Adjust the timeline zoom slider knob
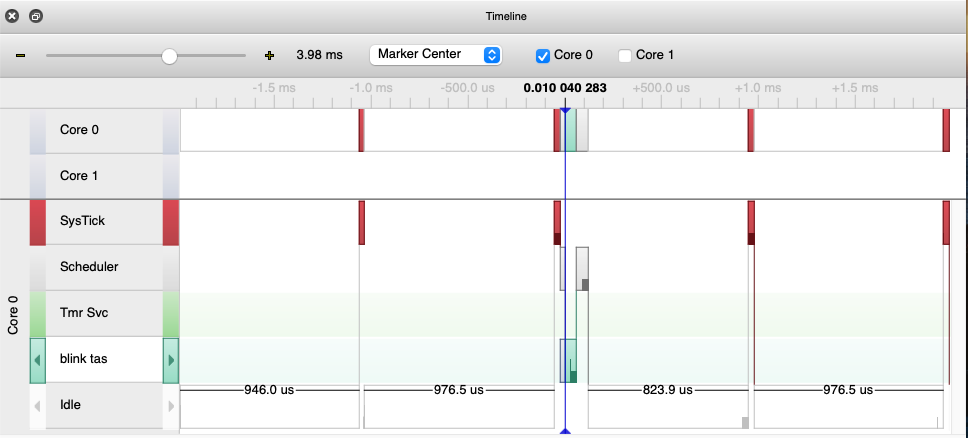This screenshot has width=968, height=438. pos(169,56)
